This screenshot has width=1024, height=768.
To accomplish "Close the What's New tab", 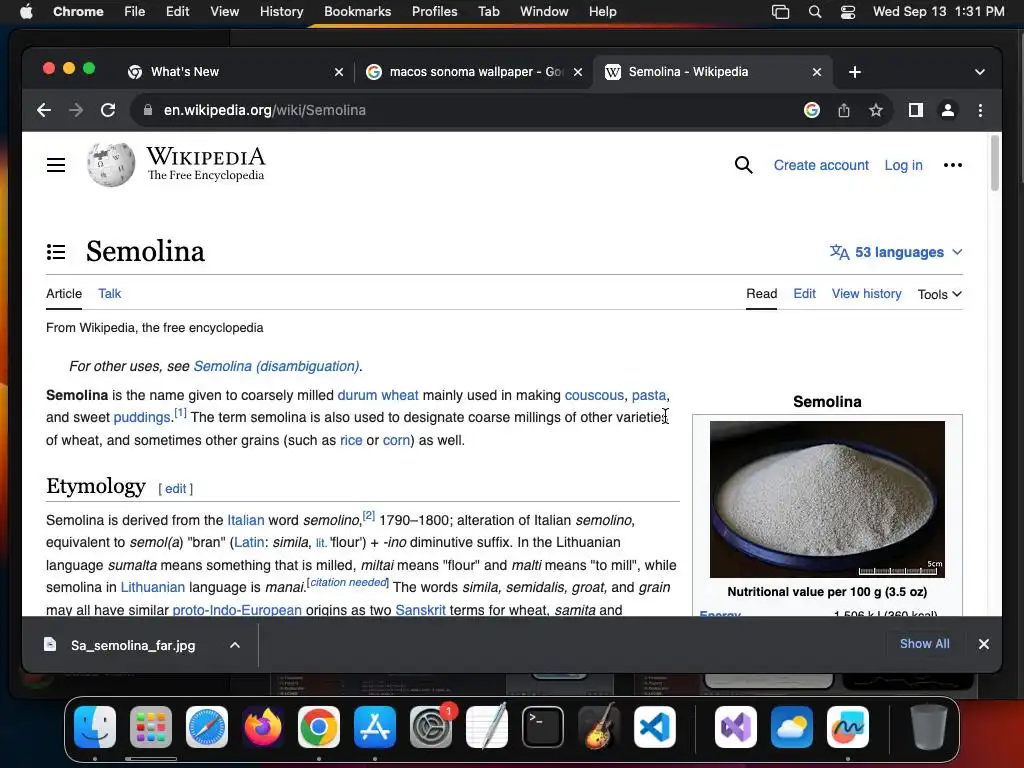I will 339,72.
